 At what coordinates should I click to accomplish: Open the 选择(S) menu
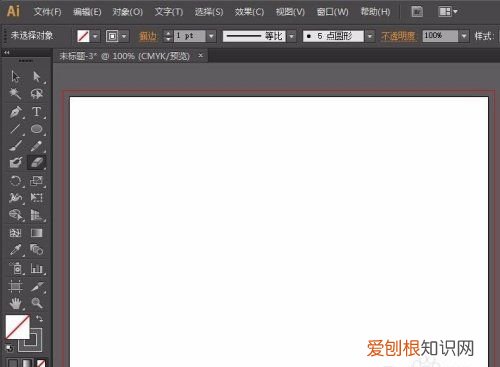[209, 12]
